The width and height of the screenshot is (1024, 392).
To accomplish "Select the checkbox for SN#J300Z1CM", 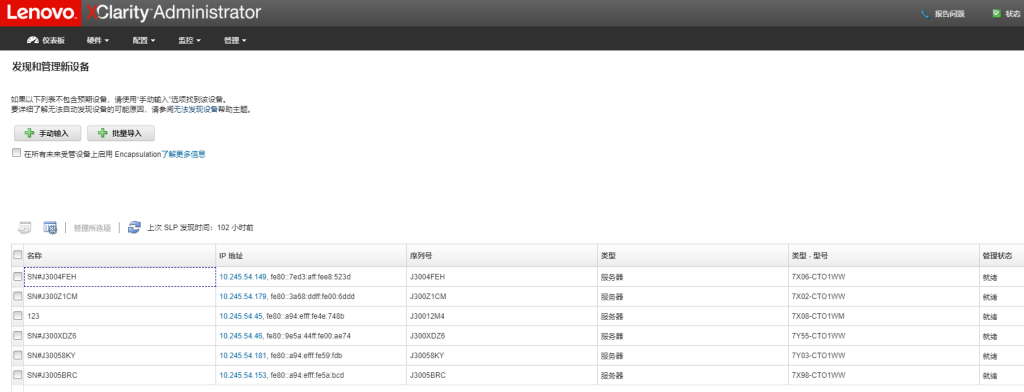I will tap(18, 297).
